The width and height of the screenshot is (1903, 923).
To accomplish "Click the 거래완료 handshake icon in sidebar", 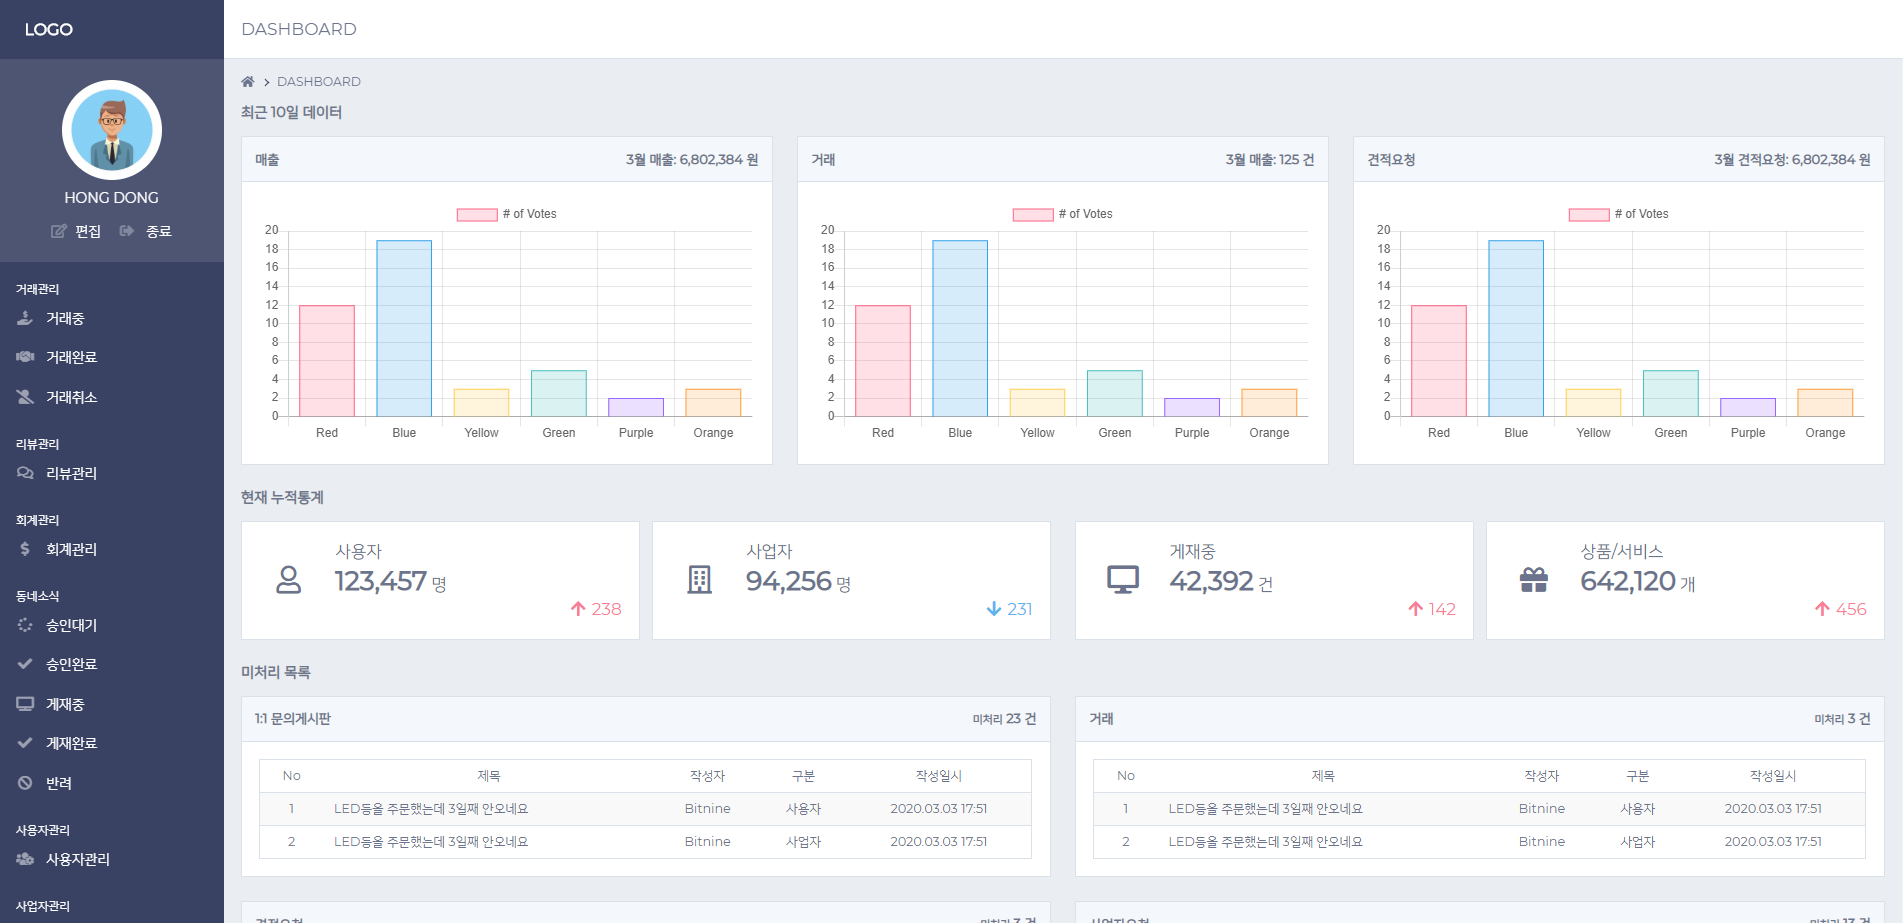I will (x=25, y=357).
